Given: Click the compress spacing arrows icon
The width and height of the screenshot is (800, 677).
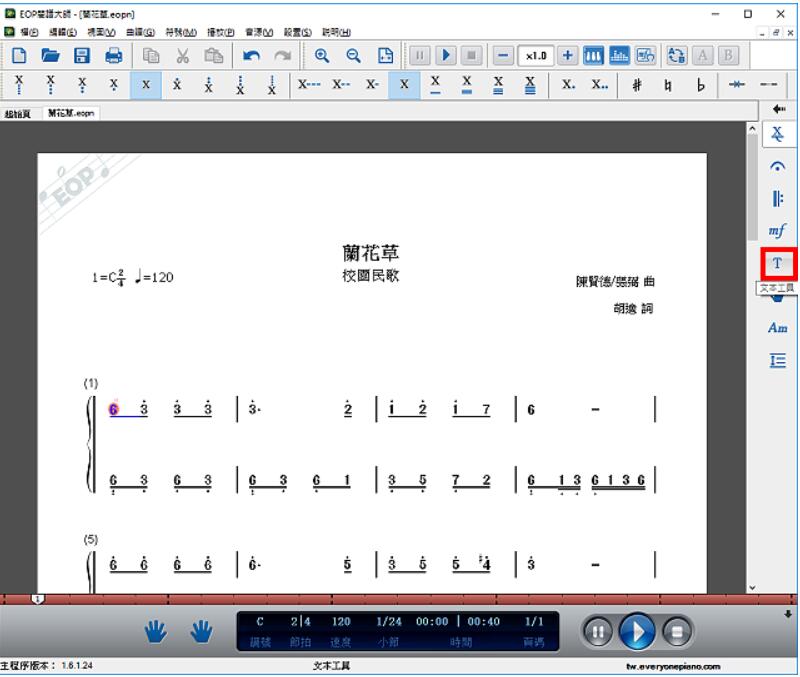Looking at the screenshot, I should [x=737, y=85].
